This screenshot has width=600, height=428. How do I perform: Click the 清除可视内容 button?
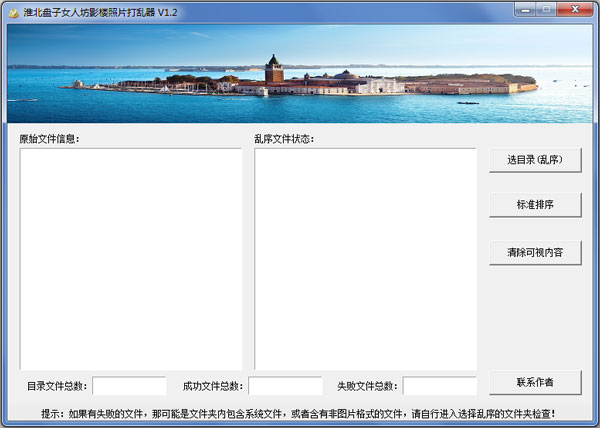point(535,252)
